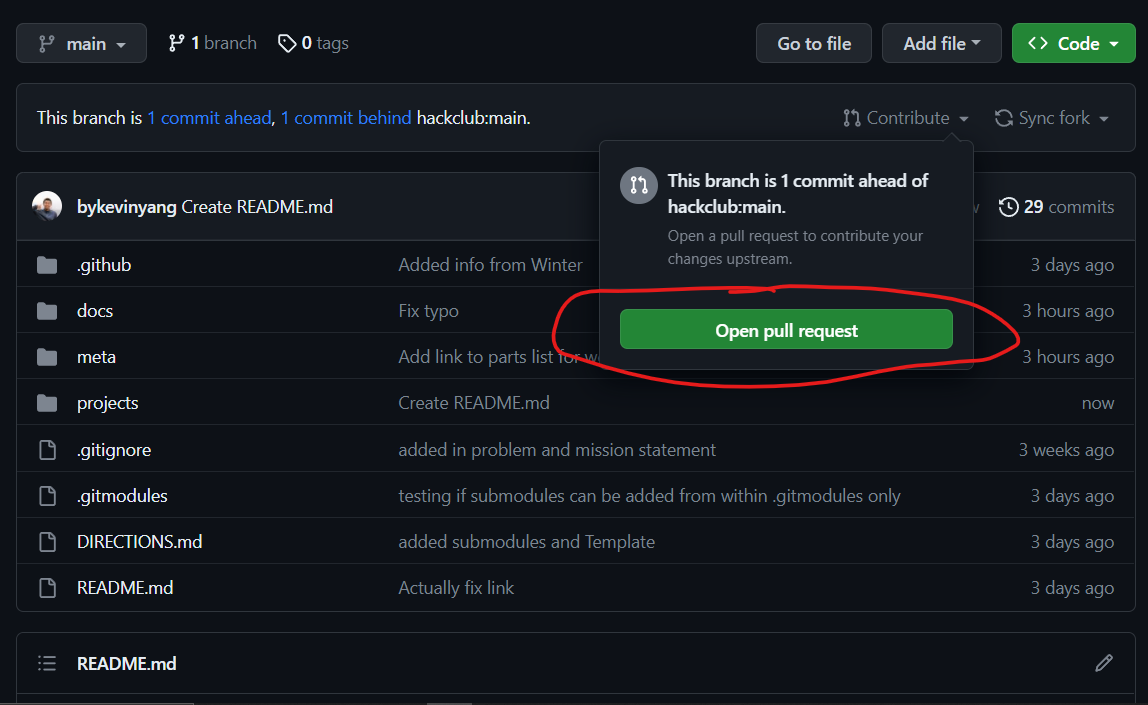Open the bykevinyang author link
Image resolution: width=1148 pixels, height=705 pixels.
click(x=127, y=207)
